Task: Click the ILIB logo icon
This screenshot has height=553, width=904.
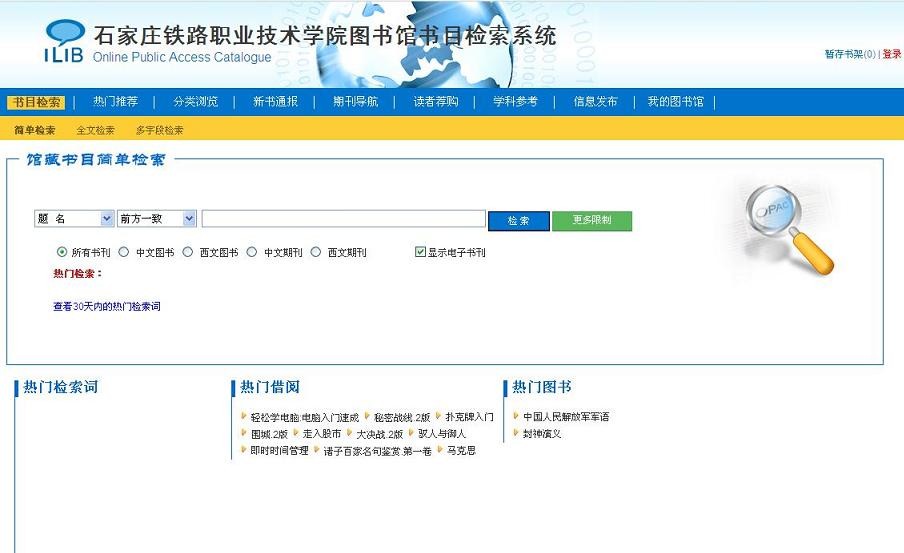Action: pyautogui.click(x=64, y=42)
